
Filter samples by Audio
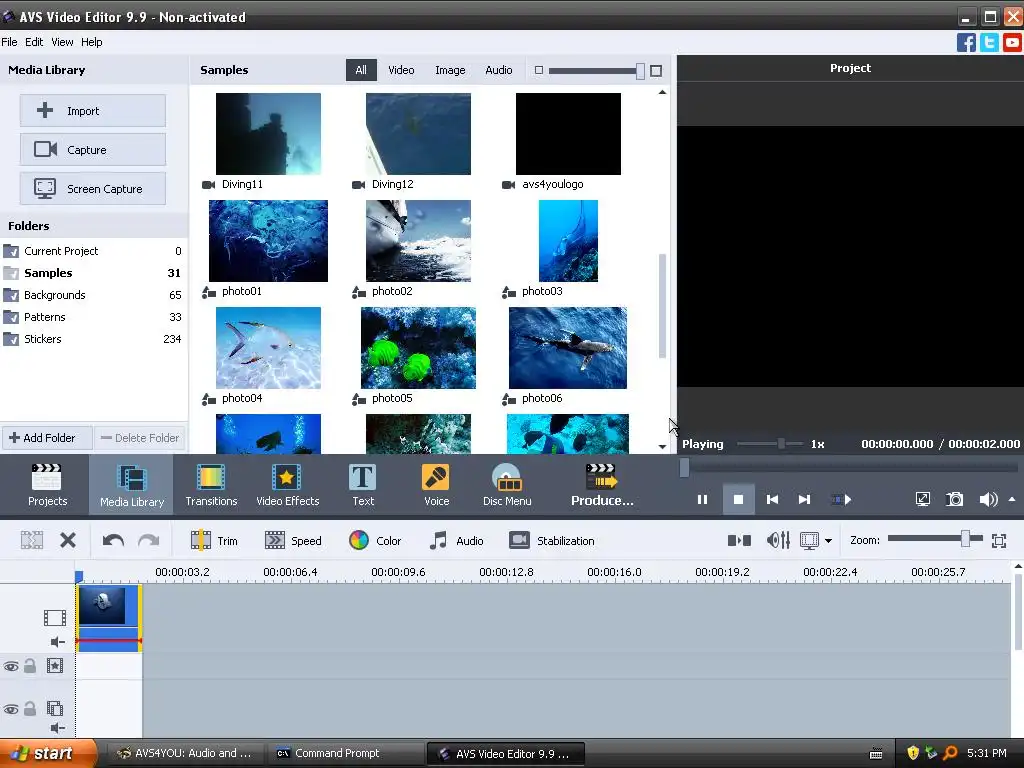click(498, 70)
